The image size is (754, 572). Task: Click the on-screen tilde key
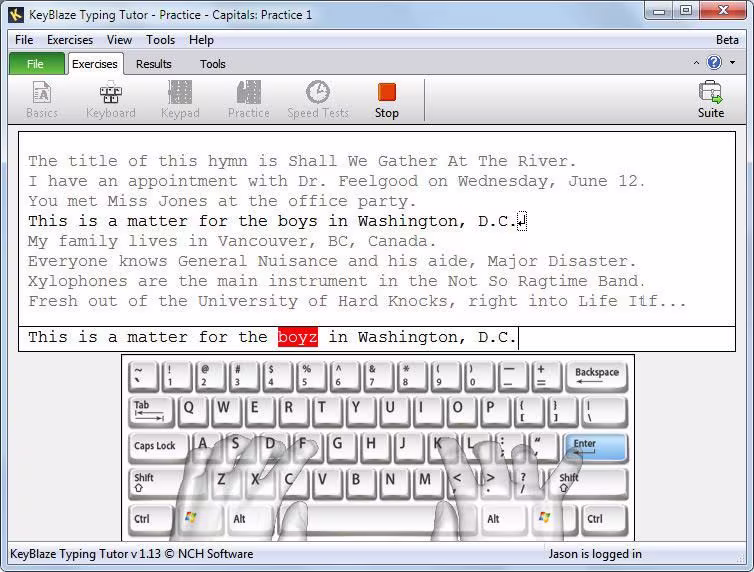(x=143, y=376)
